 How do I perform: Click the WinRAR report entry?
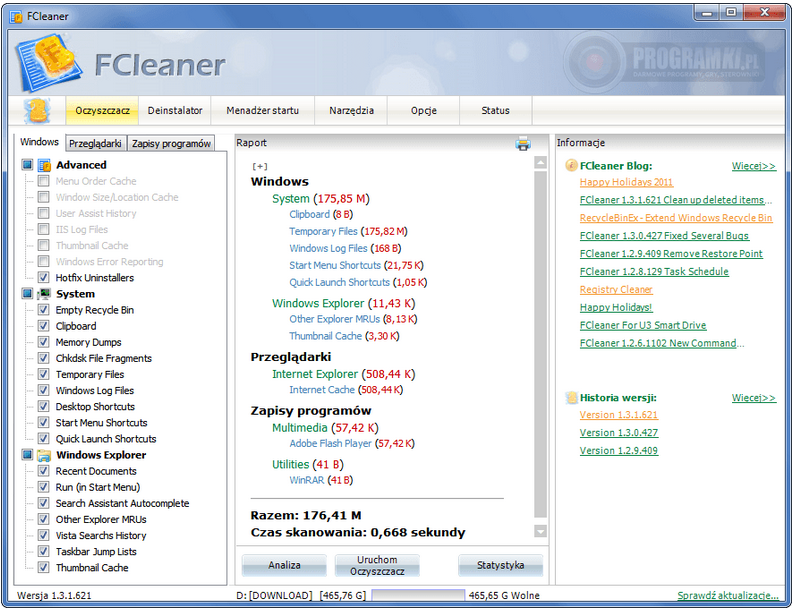tap(306, 480)
